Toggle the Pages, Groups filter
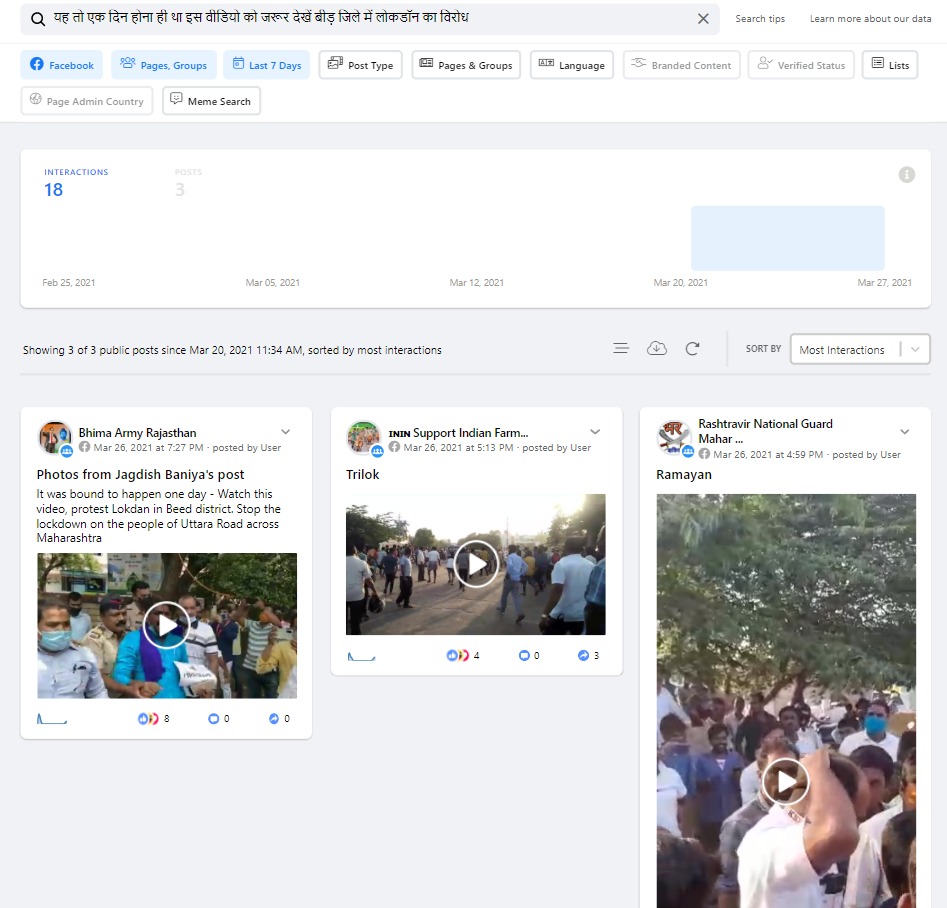947x908 pixels. coord(163,65)
